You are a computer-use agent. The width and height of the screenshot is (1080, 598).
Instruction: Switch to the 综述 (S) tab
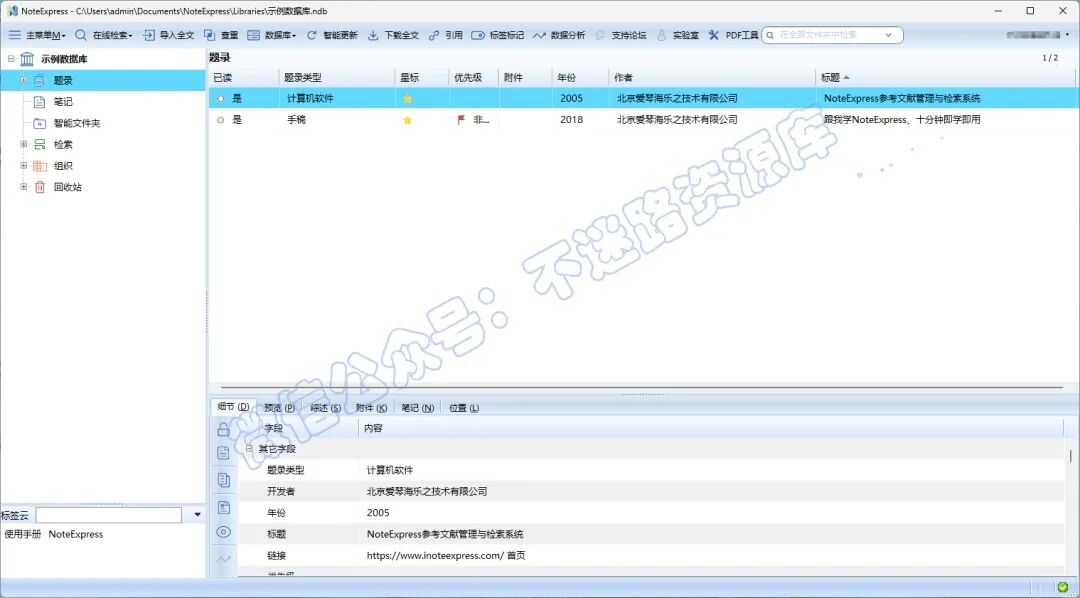(x=326, y=408)
